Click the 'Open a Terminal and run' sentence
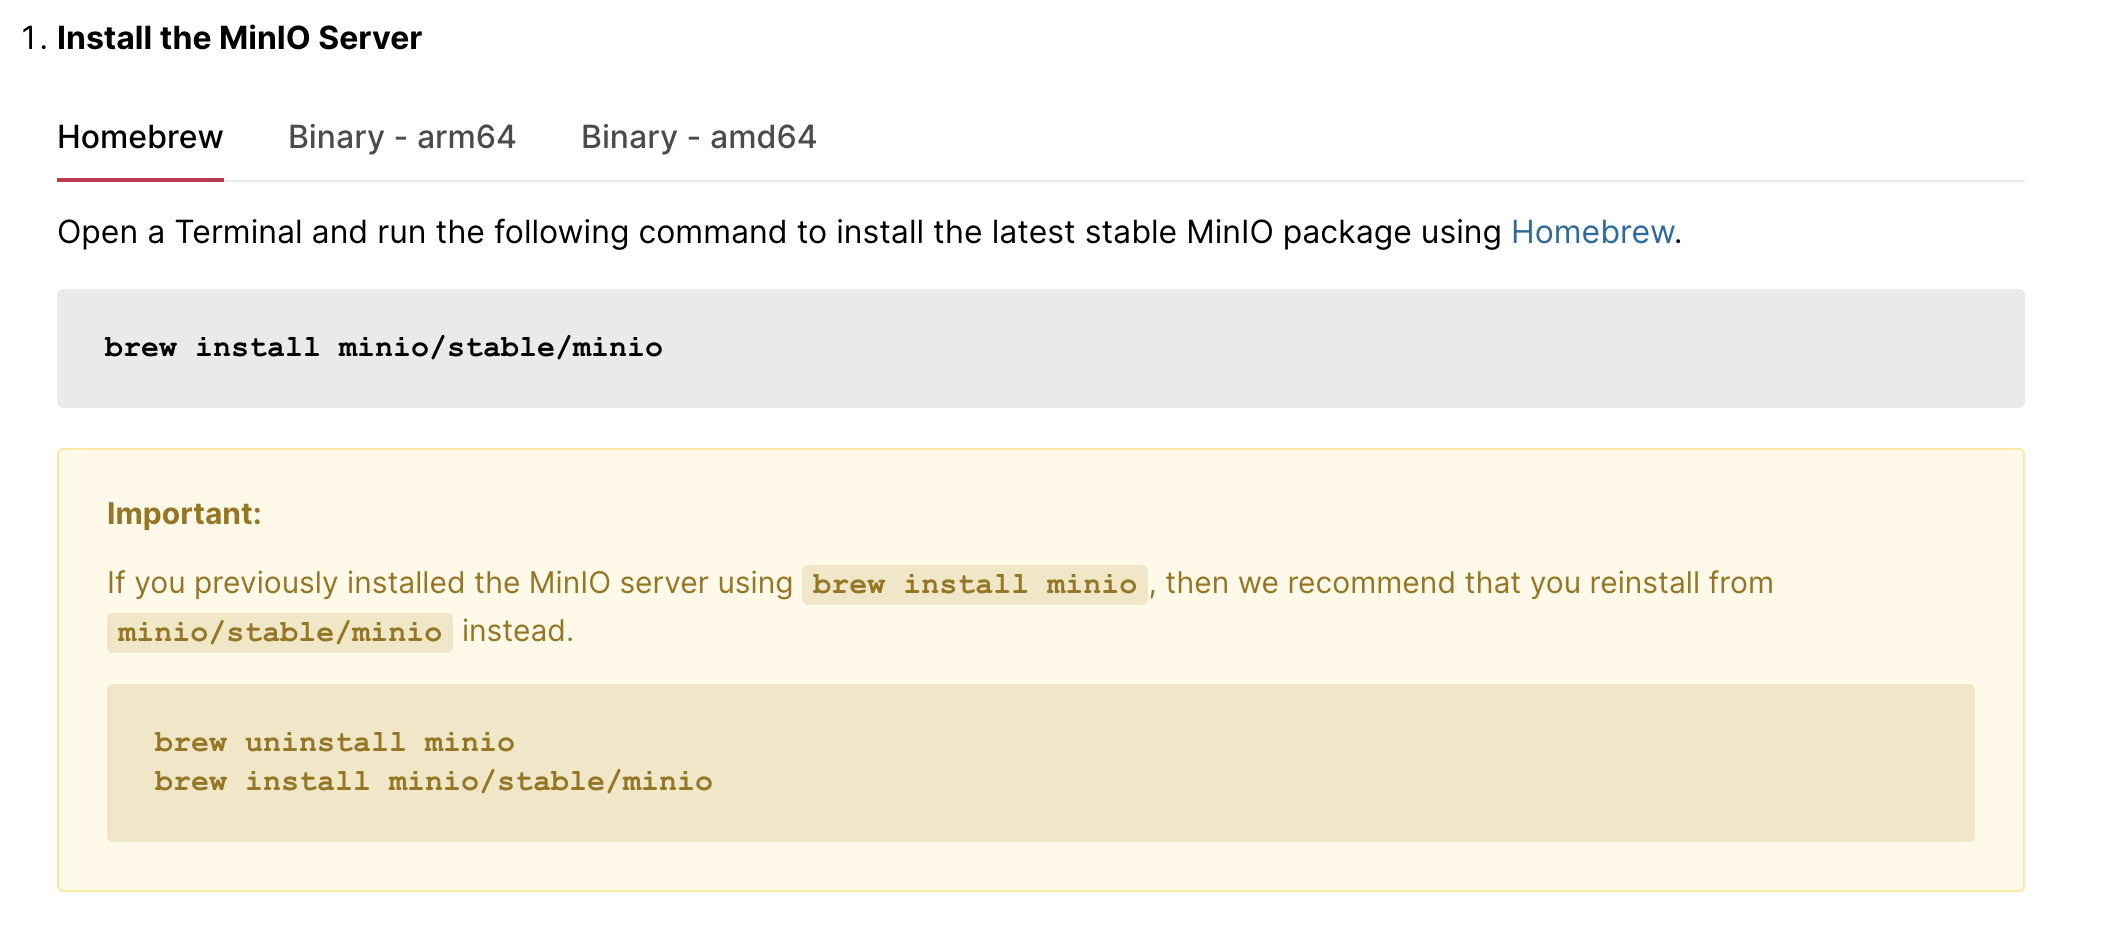2118x934 pixels. (x=869, y=232)
